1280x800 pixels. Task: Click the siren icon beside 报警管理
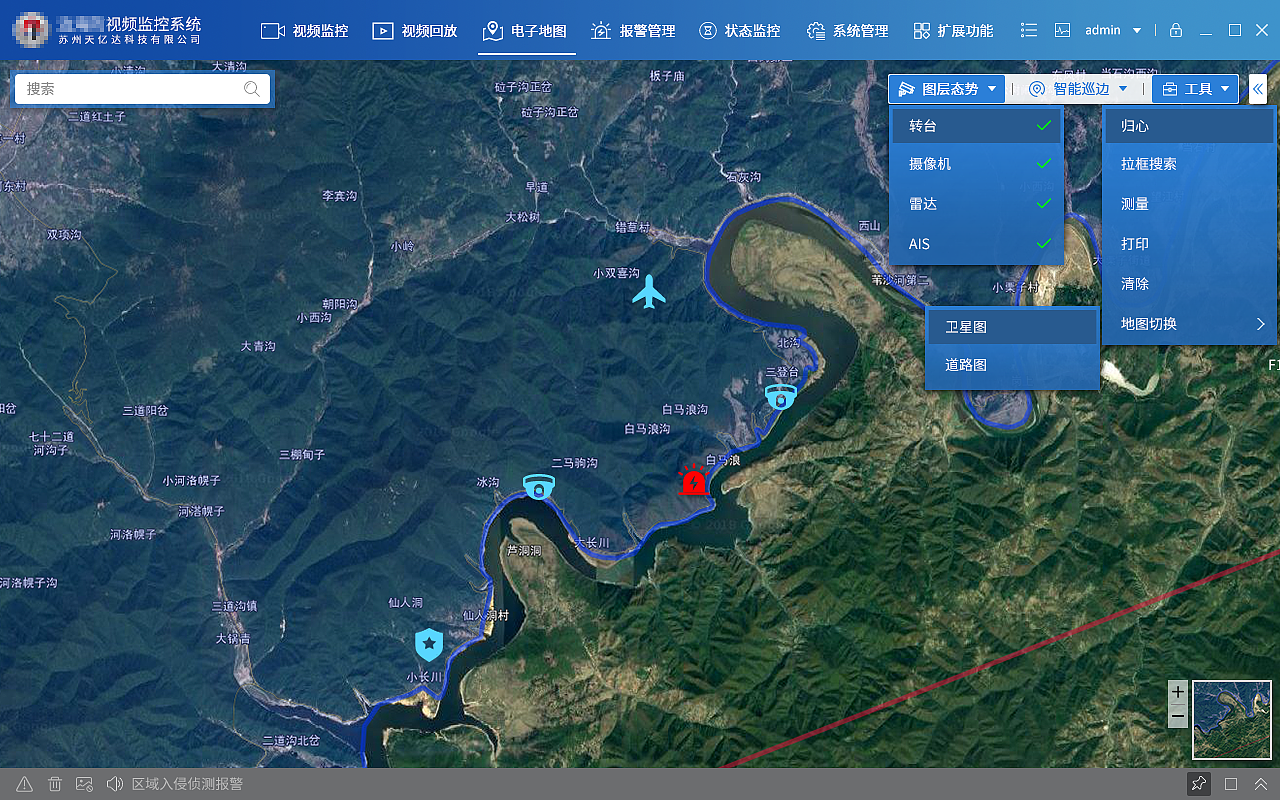click(x=601, y=31)
